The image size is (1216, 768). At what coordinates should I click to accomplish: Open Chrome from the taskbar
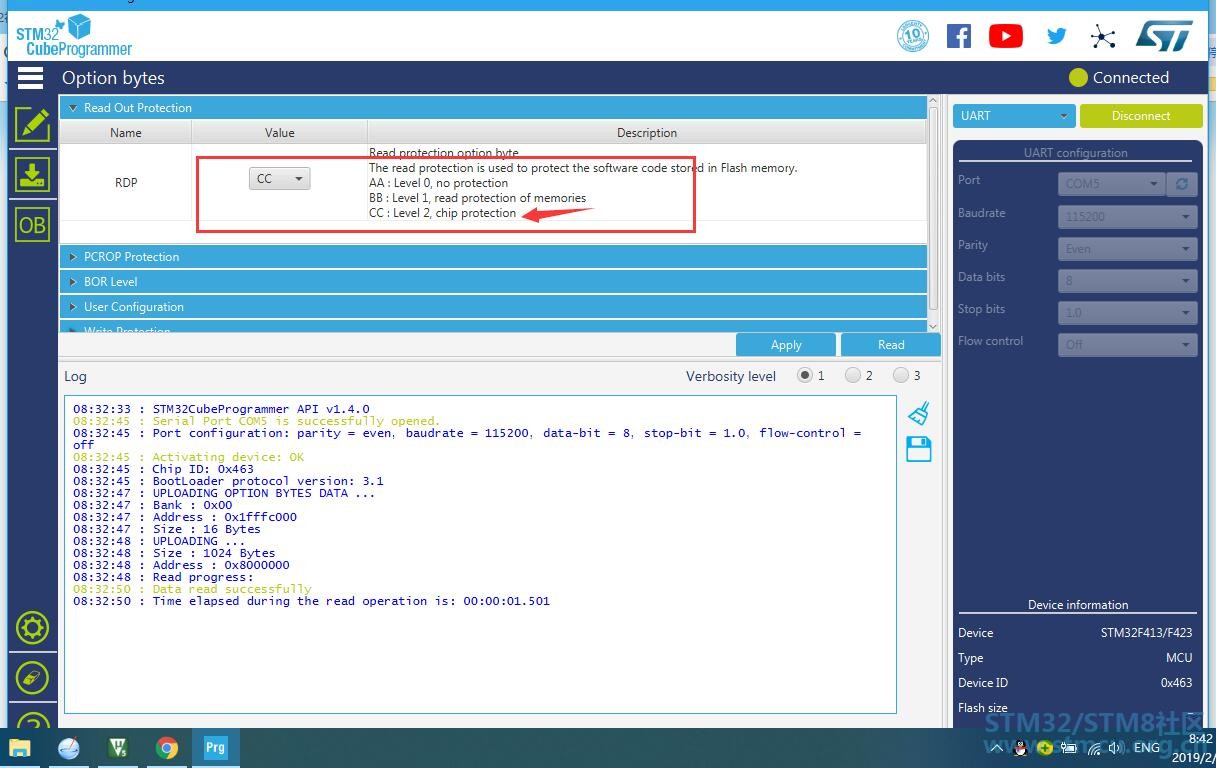pos(167,747)
